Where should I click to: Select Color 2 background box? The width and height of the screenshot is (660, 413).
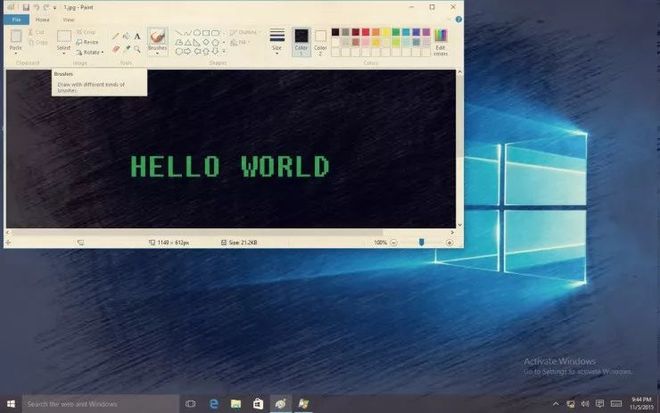(320, 41)
